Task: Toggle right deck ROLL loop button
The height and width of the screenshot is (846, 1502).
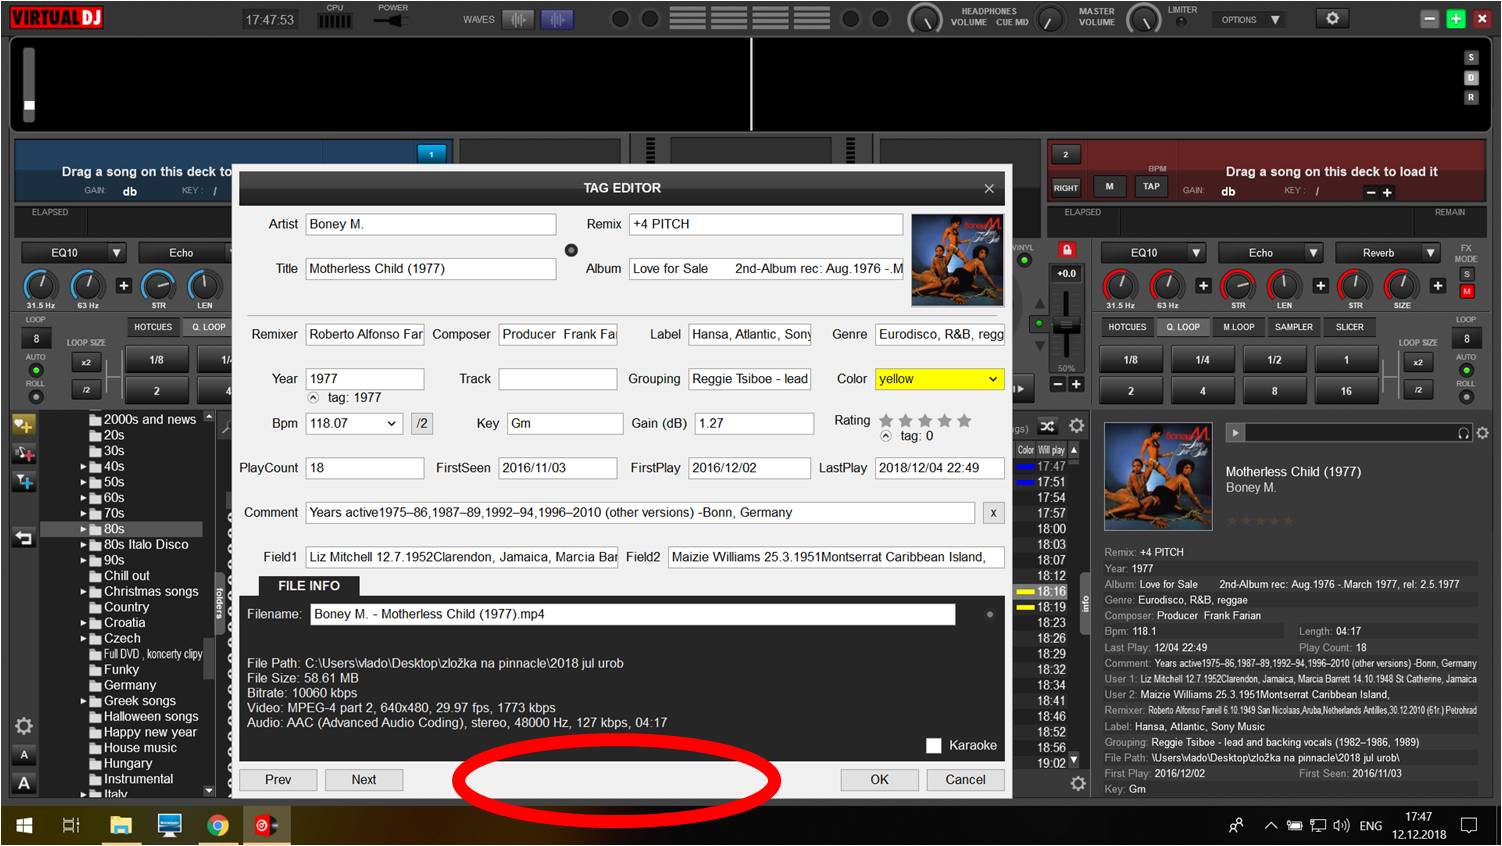Action: point(1466,398)
